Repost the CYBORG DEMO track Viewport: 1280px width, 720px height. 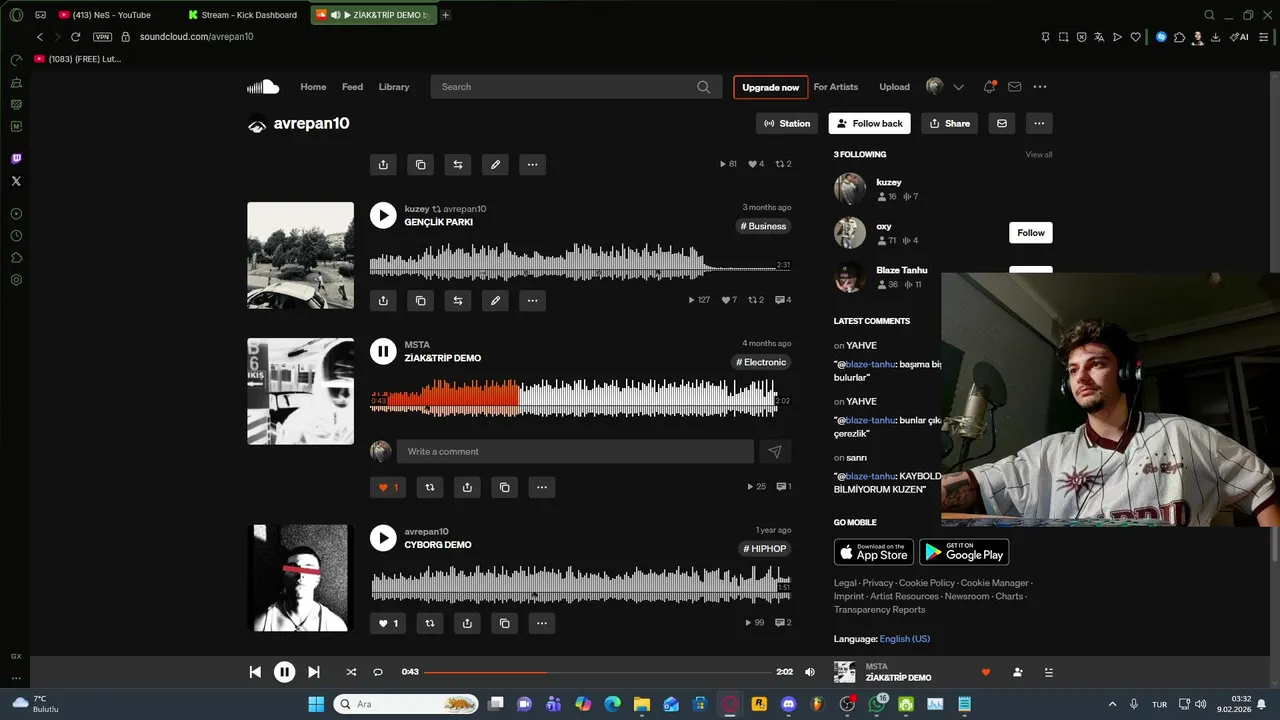click(x=430, y=623)
